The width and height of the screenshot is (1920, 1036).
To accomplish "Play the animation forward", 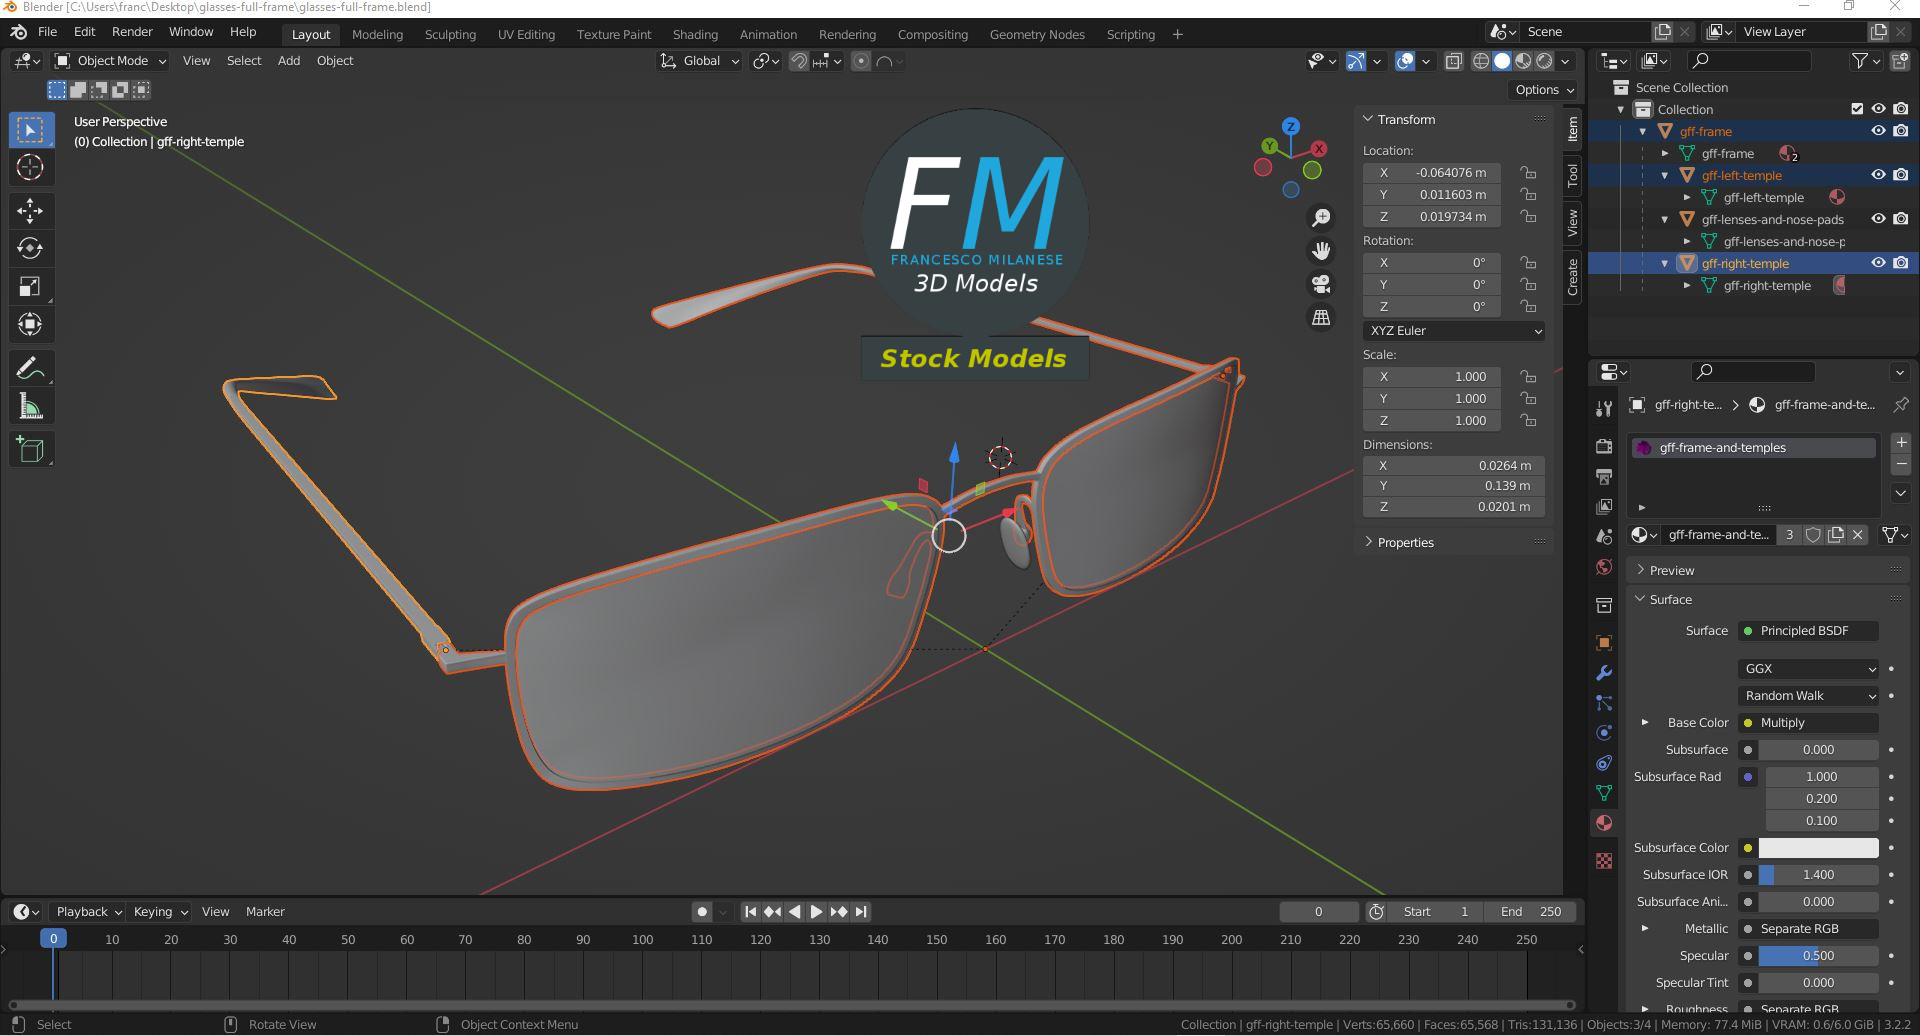I will coord(816,912).
